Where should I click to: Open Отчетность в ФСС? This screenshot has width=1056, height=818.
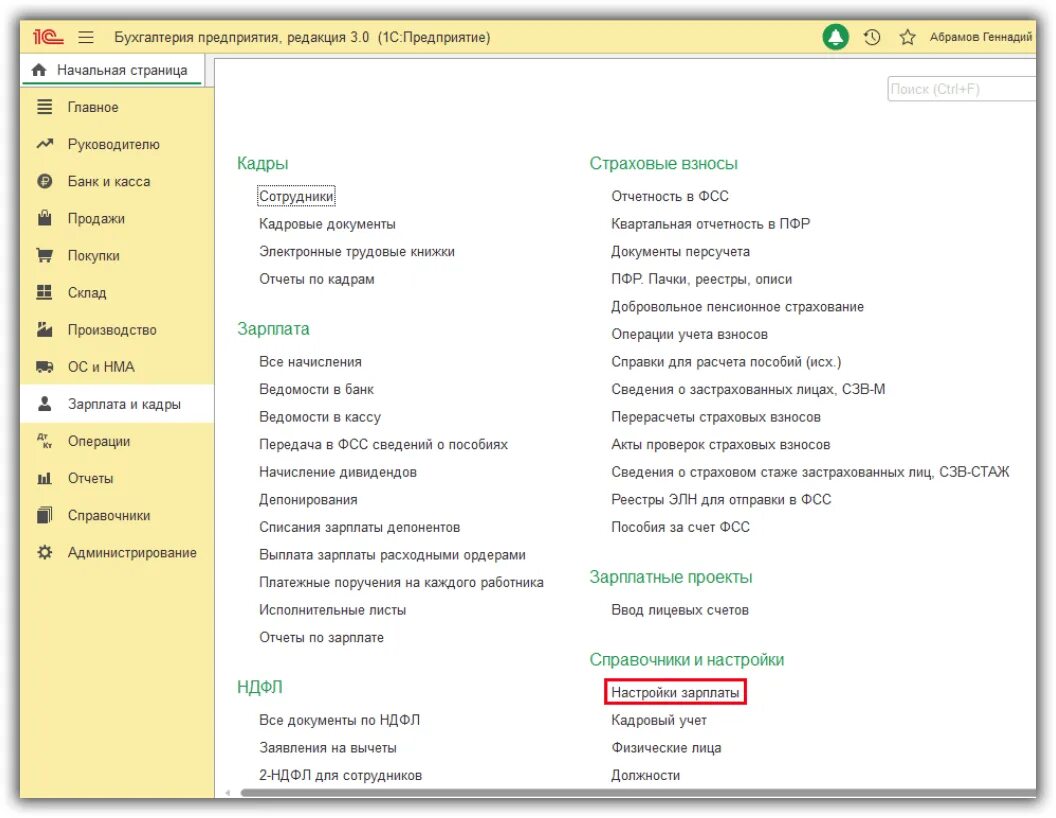[670, 196]
